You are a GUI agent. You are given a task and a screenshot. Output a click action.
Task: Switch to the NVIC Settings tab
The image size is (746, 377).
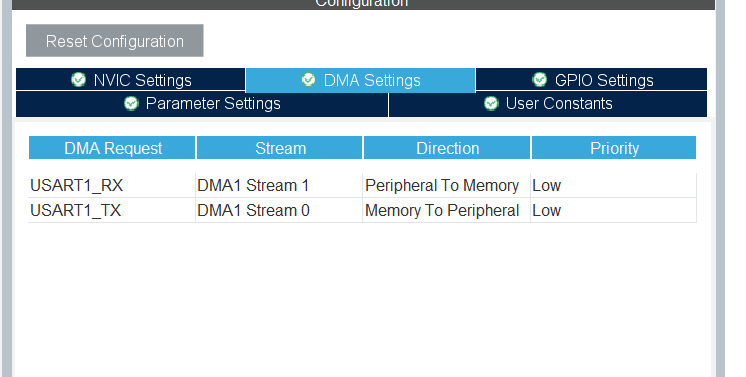point(131,79)
